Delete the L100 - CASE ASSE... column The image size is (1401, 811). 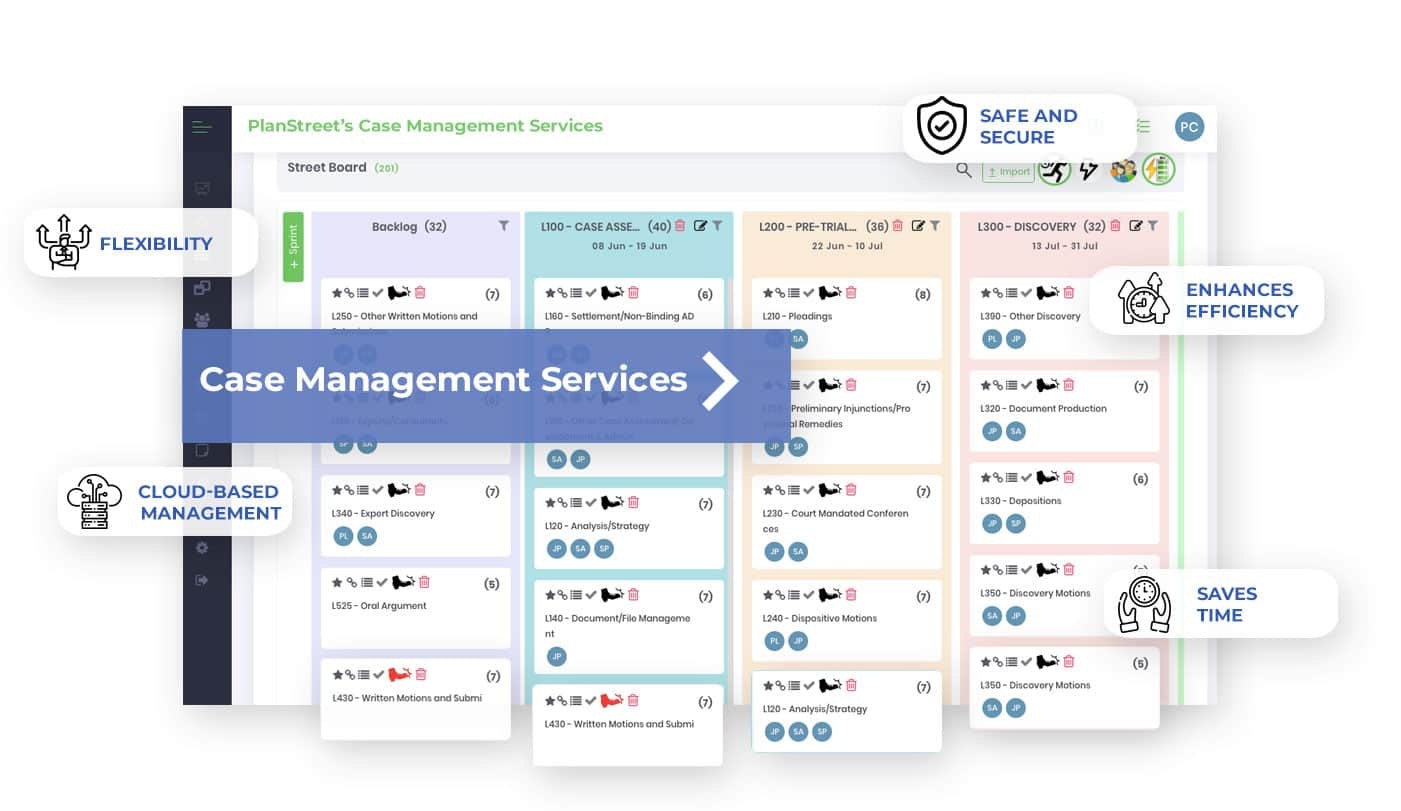[680, 226]
